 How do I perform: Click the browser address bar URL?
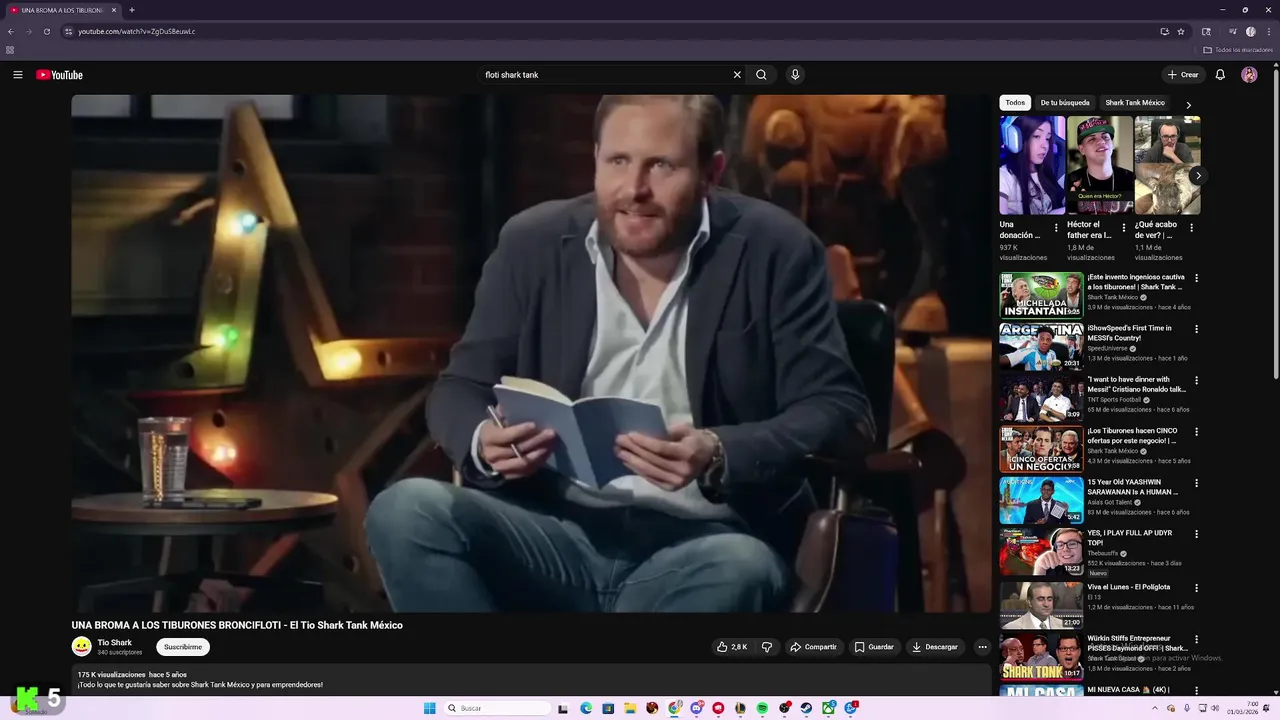(x=137, y=31)
